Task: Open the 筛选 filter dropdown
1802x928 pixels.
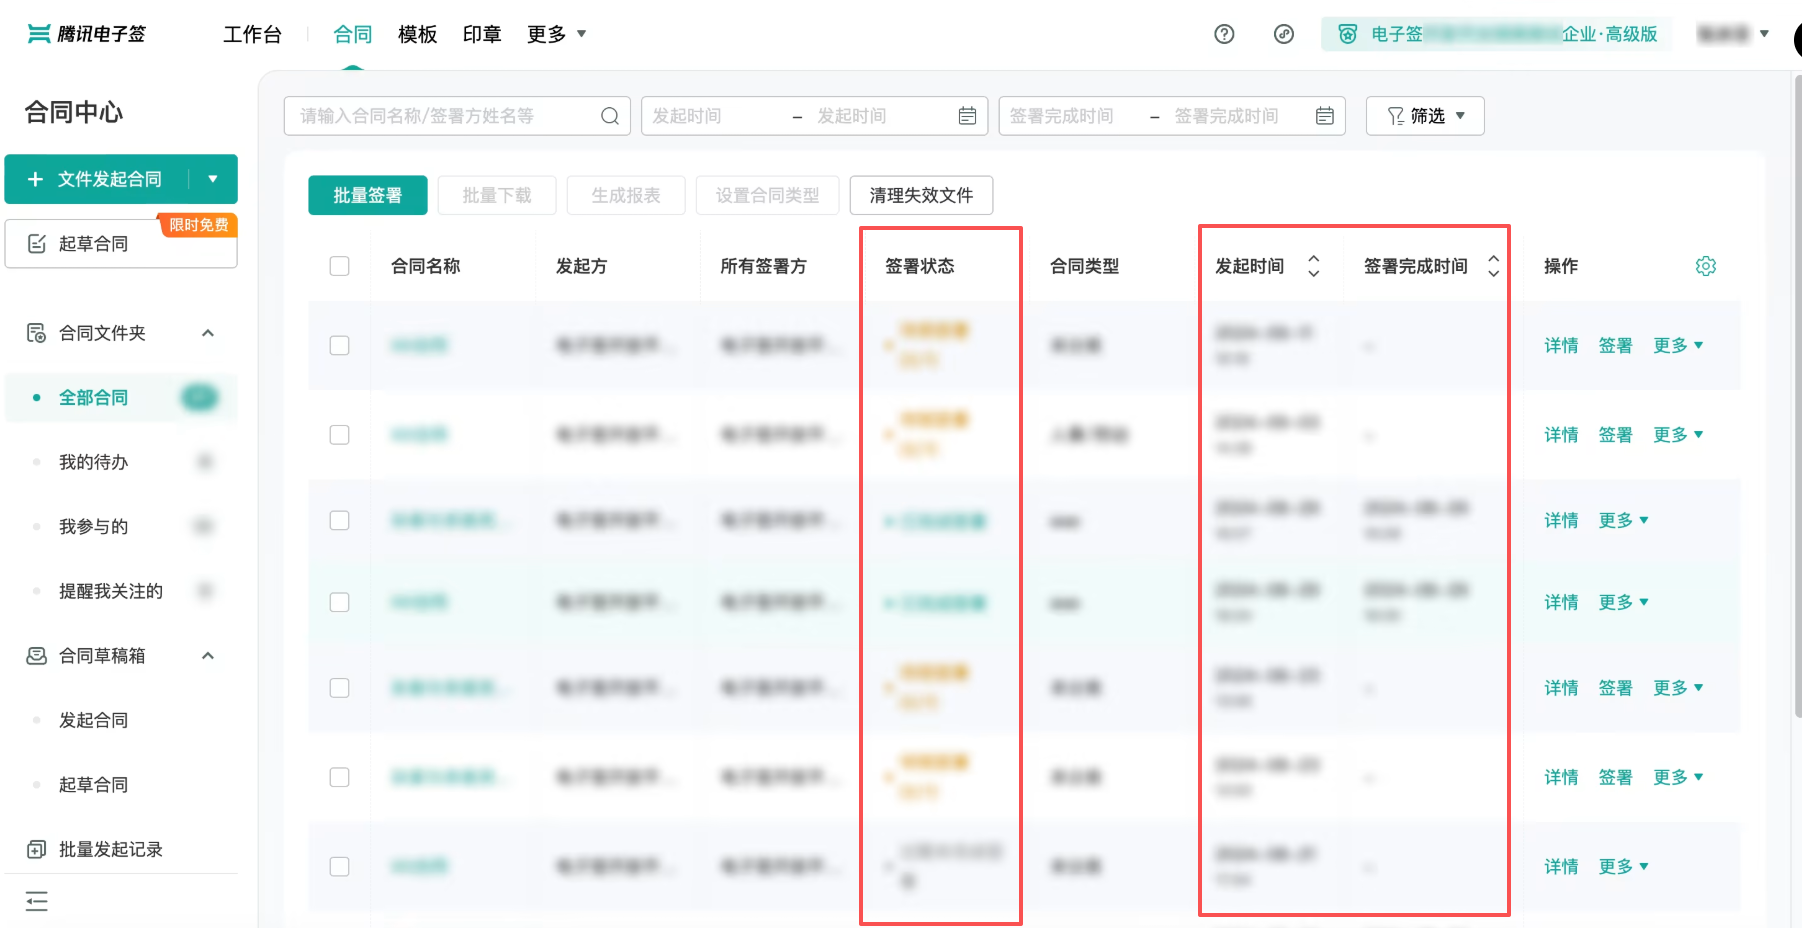Action: coord(1425,116)
